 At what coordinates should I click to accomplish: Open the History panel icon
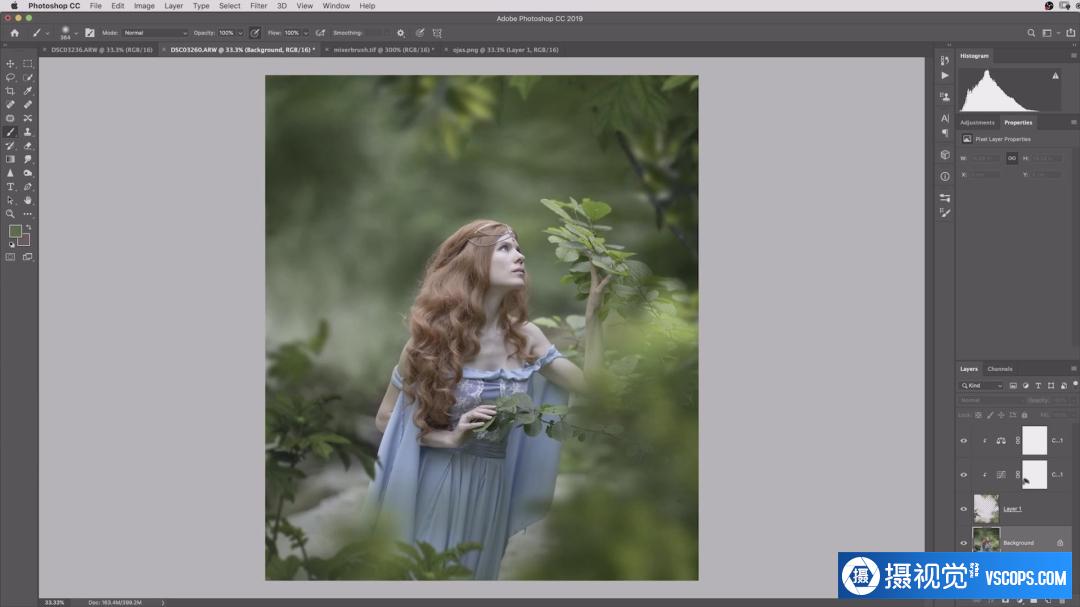(x=944, y=61)
